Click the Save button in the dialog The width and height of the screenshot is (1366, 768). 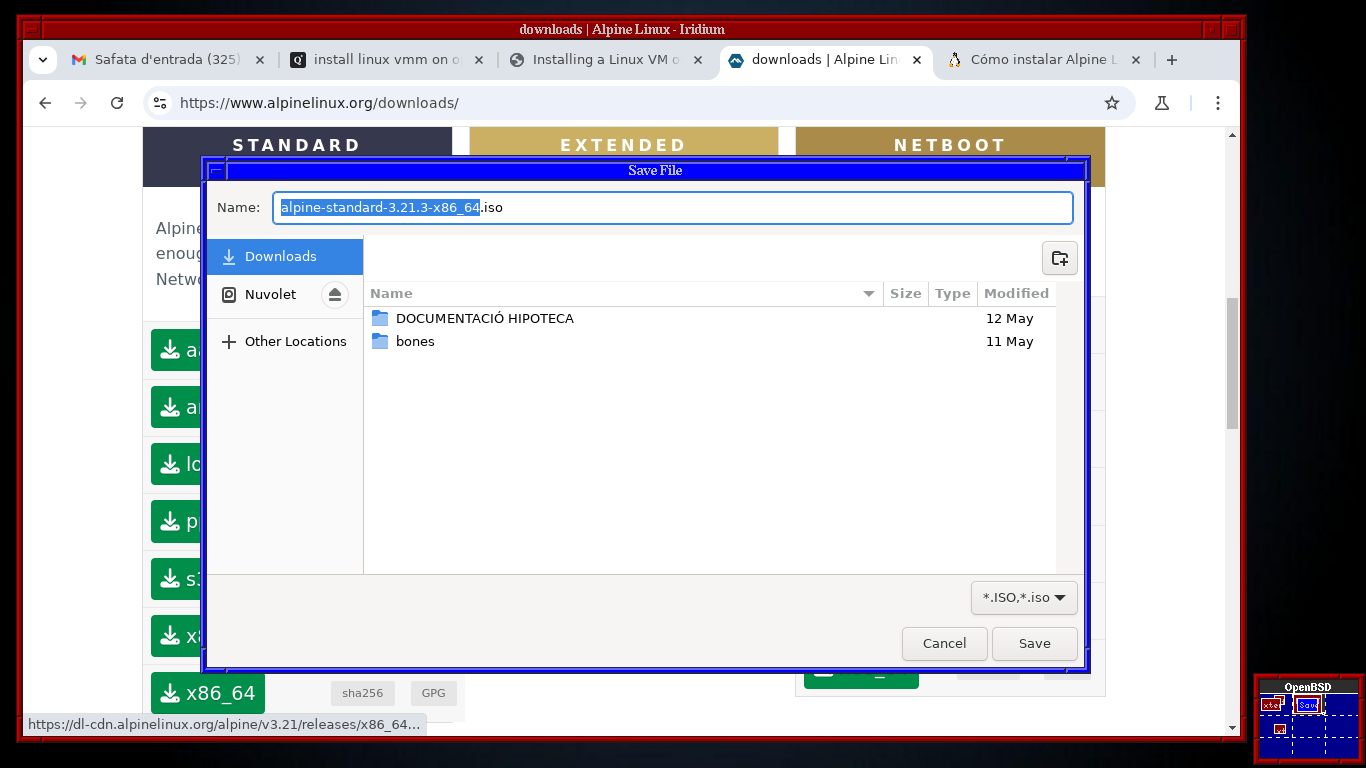click(x=1034, y=643)
